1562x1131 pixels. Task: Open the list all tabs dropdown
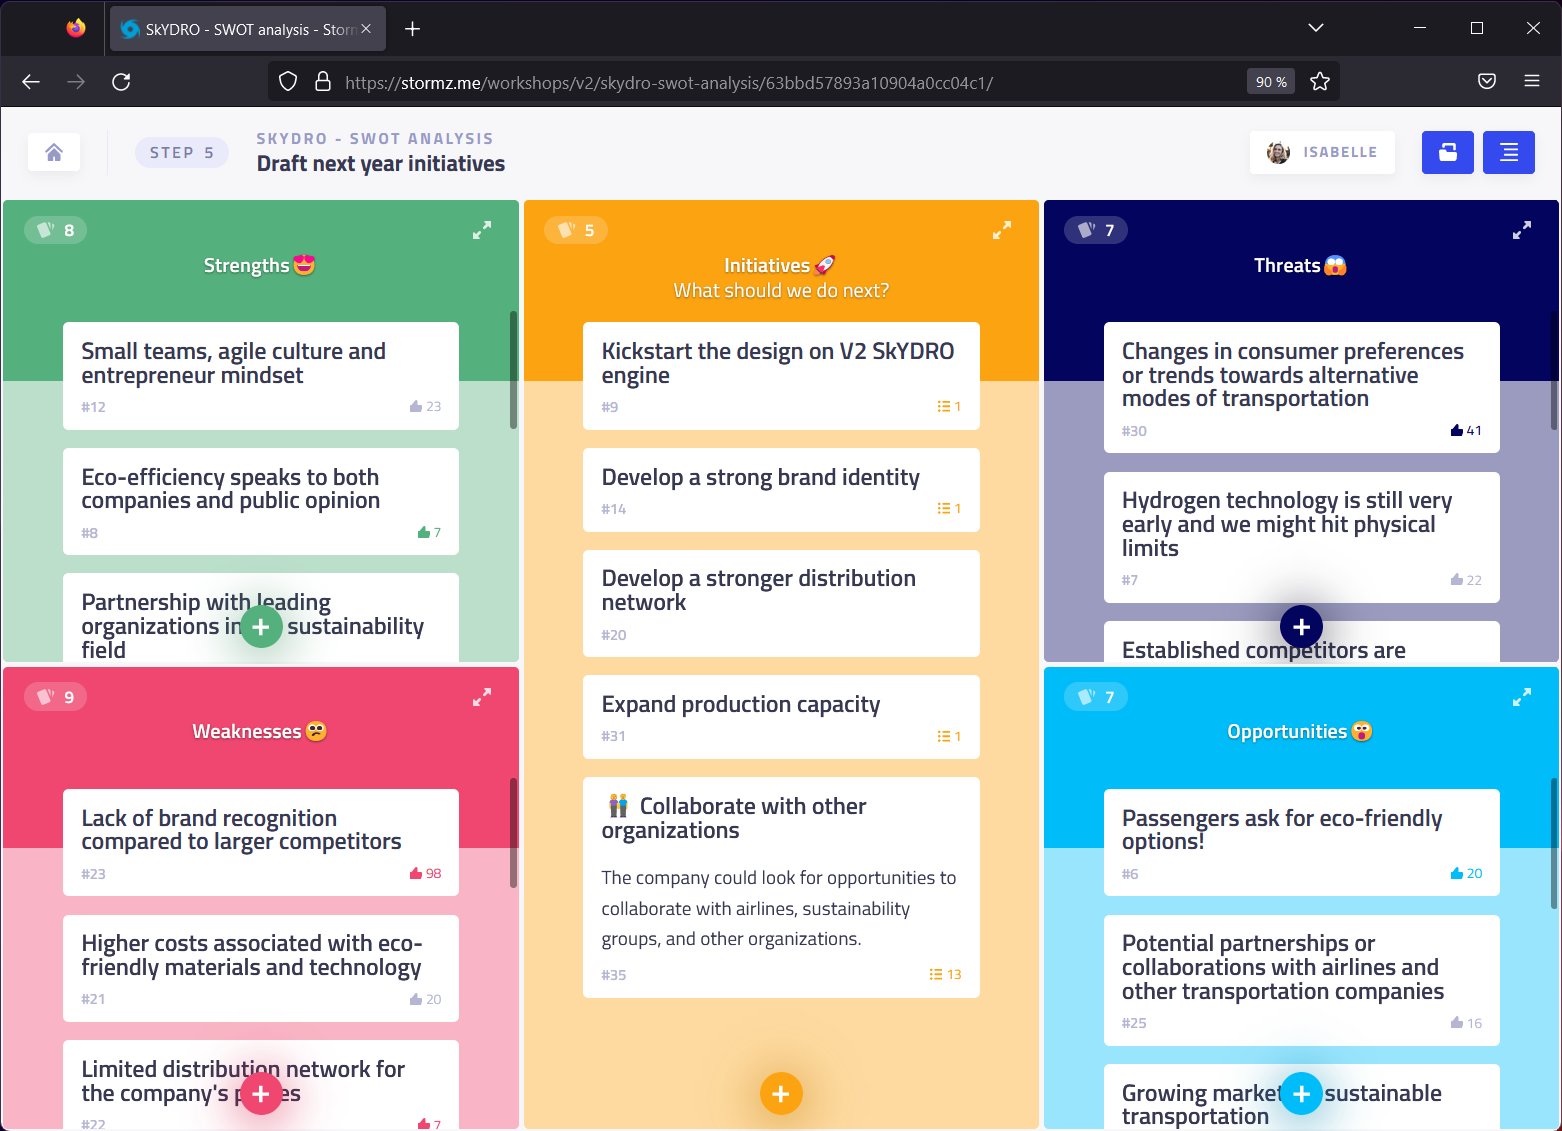pos(1316,28)
